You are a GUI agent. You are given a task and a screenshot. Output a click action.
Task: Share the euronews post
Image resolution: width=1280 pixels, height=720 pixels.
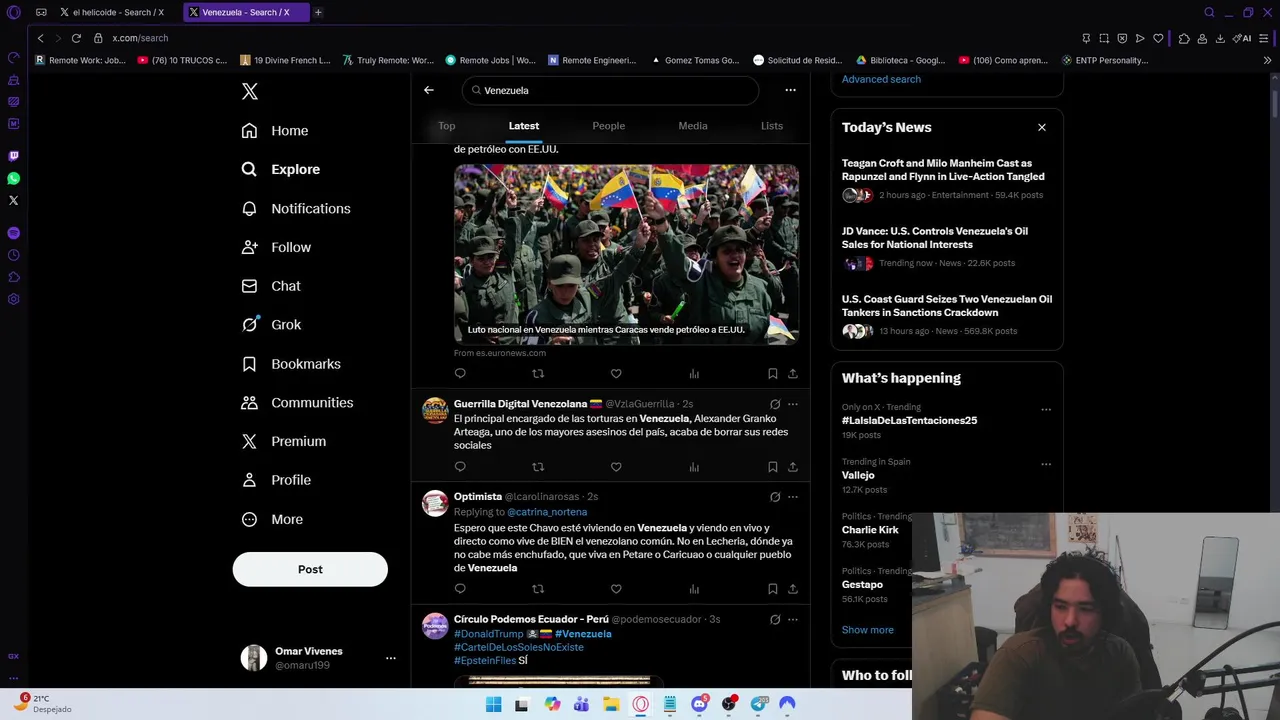[x=793, y=374]
